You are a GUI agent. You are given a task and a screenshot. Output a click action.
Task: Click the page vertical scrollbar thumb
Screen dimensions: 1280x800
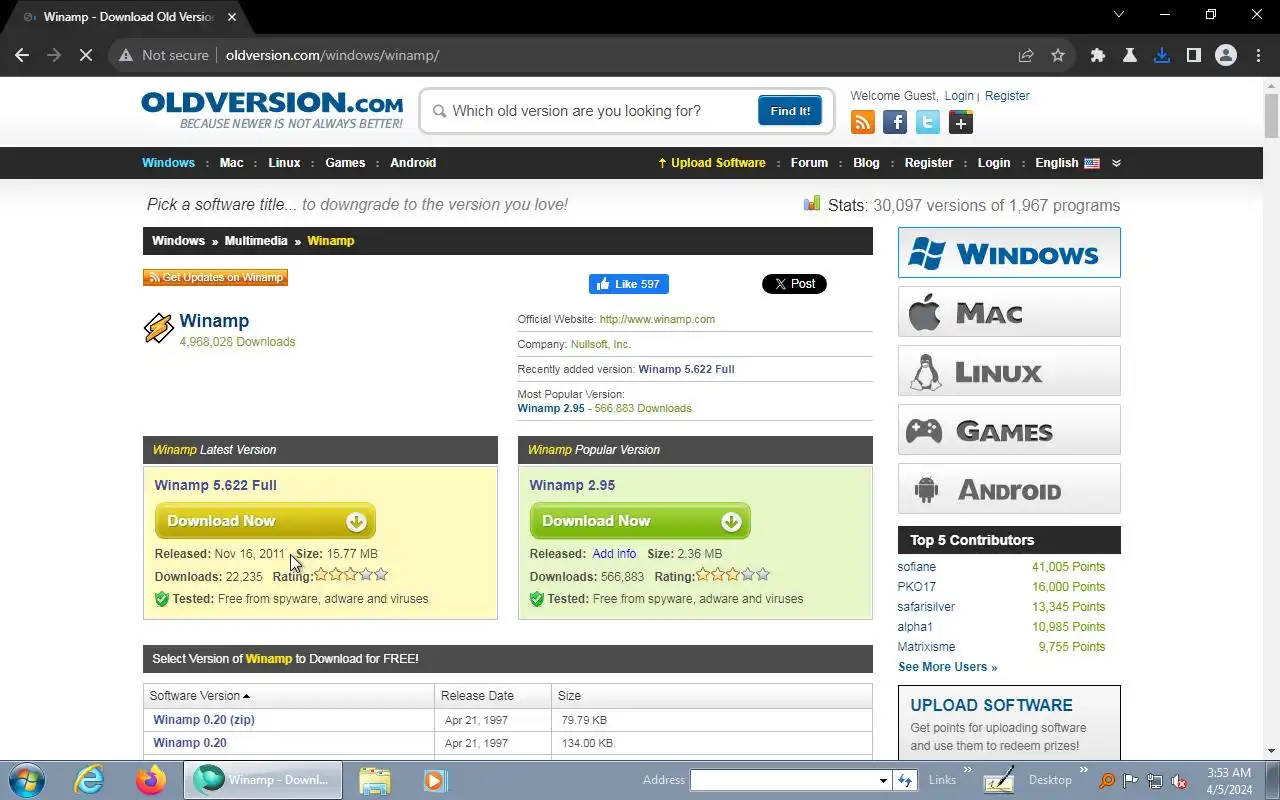1271,116
